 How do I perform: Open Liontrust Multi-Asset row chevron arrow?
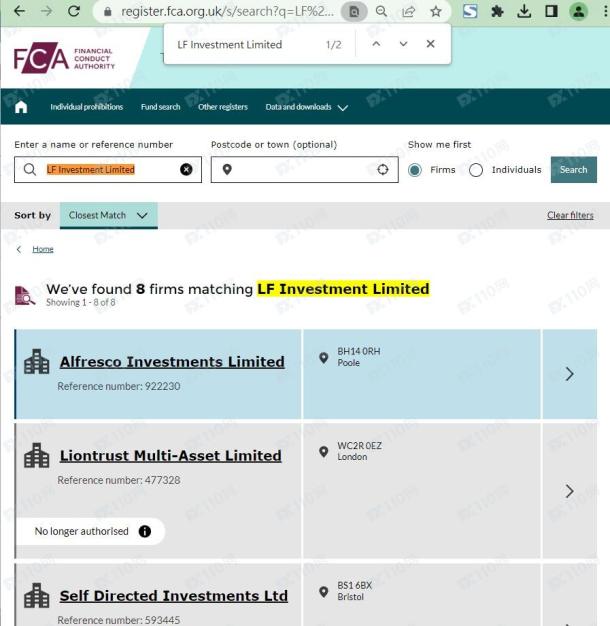(x=570, y=491)
